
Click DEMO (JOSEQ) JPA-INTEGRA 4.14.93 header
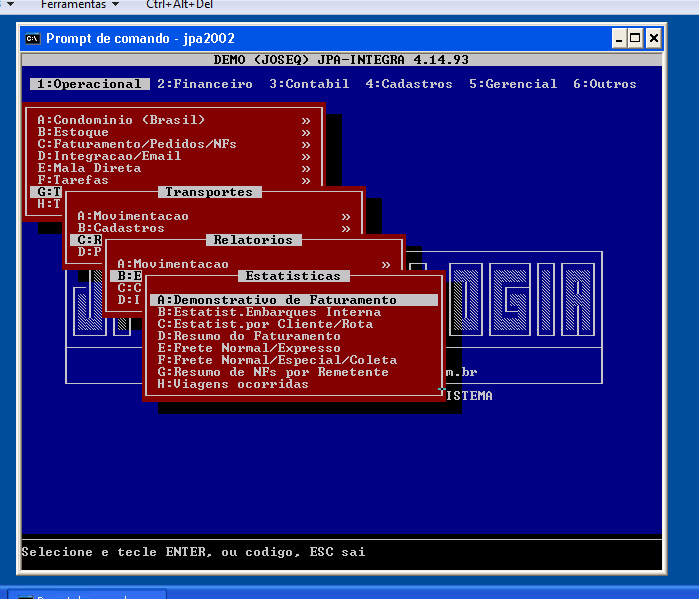pos(341,60)
